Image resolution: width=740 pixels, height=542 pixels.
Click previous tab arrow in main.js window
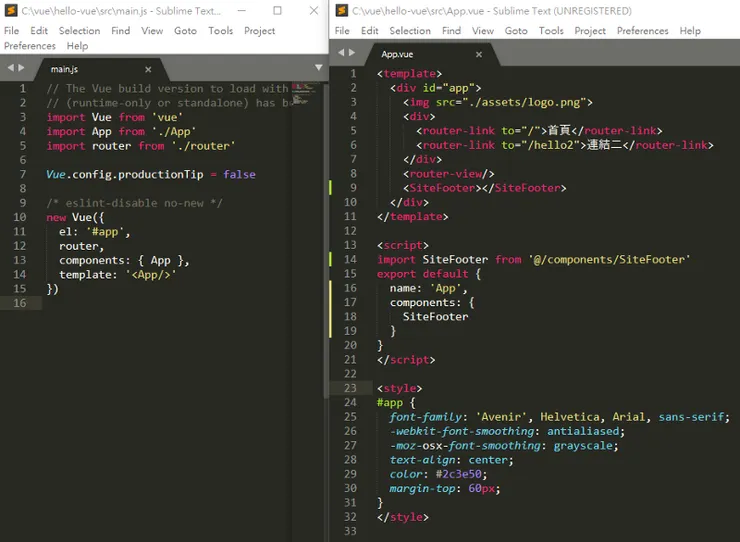pos(11,68)
